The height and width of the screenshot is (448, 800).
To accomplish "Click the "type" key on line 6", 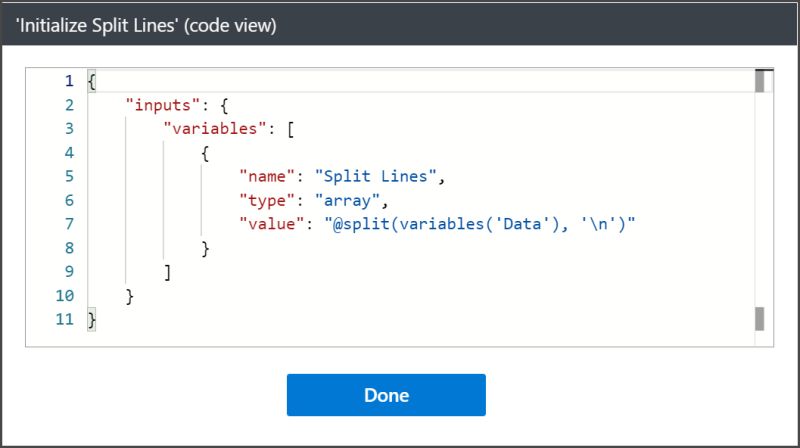I will [266, 201].
